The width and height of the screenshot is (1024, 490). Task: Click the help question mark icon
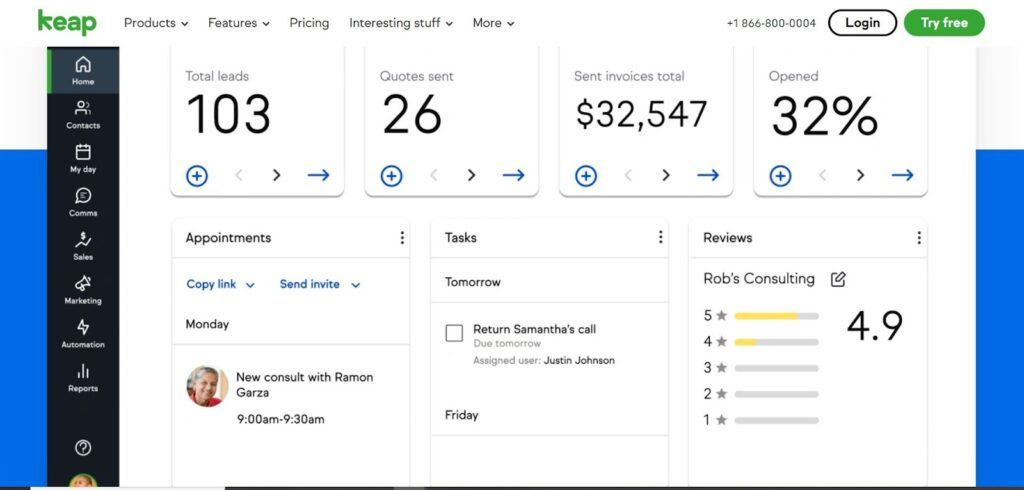(83, 448)
